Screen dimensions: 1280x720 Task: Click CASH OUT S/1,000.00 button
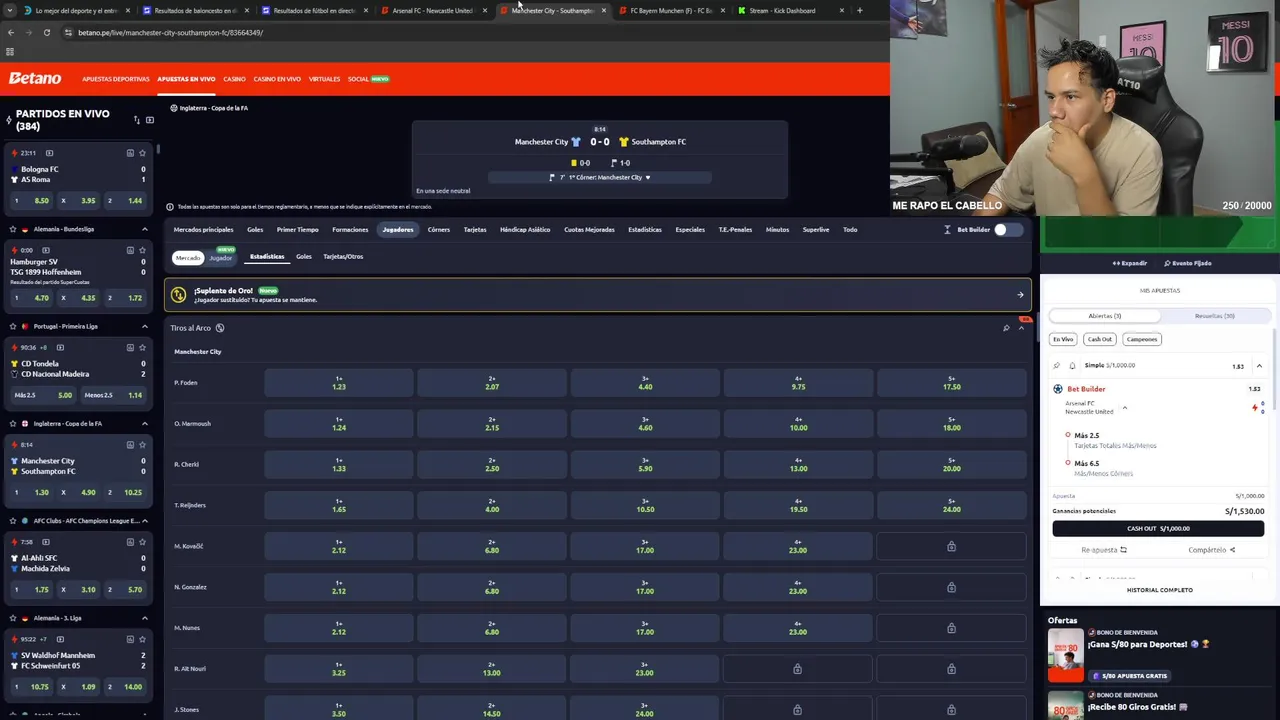[x=1158, y=528]
